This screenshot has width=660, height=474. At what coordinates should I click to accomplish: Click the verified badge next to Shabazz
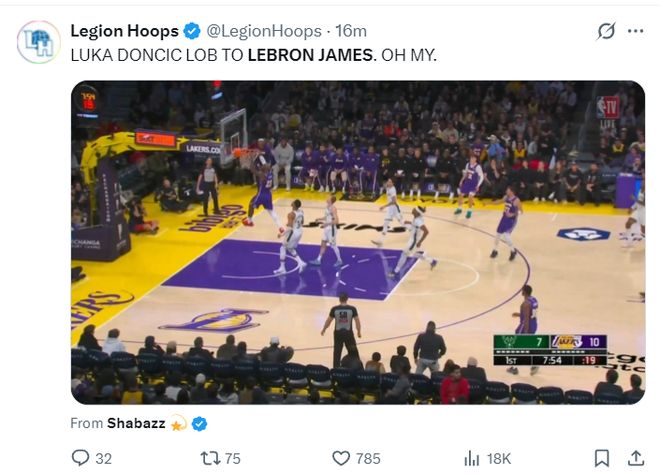coord(199,423)
